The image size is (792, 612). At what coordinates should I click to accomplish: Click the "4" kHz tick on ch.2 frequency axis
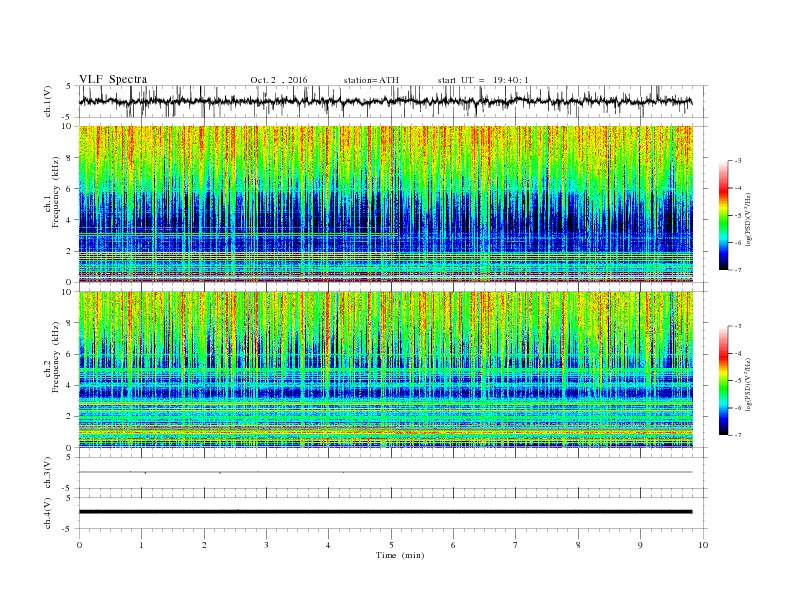point(70,385)
